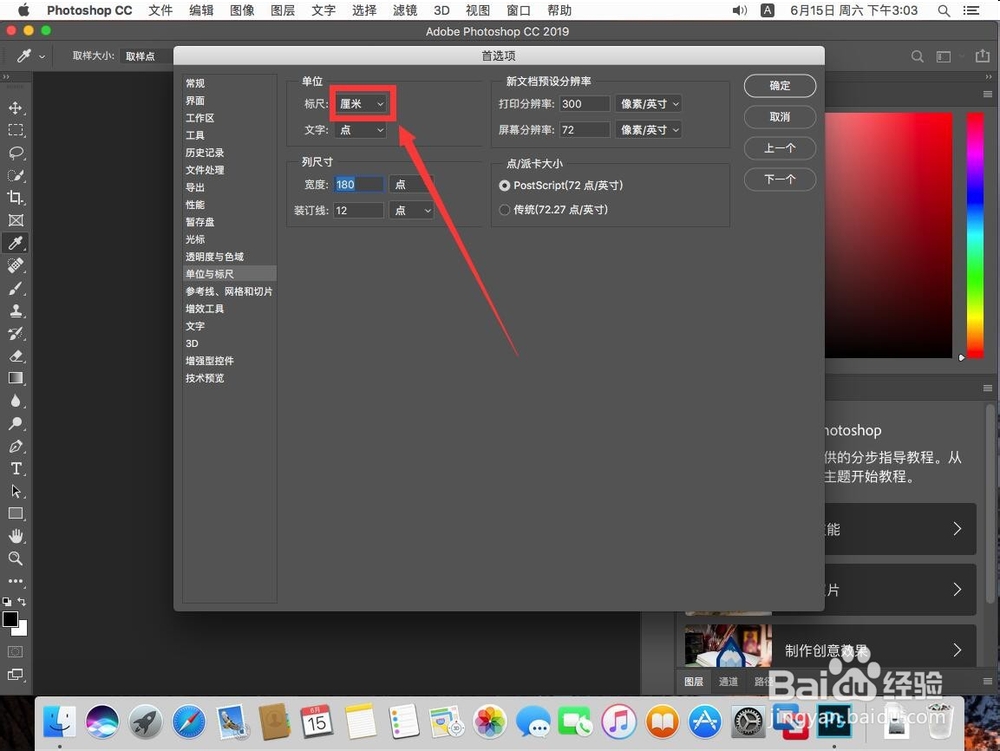
Task: Open System Preferences from the Dock
Action: click(x=749, y=722)
